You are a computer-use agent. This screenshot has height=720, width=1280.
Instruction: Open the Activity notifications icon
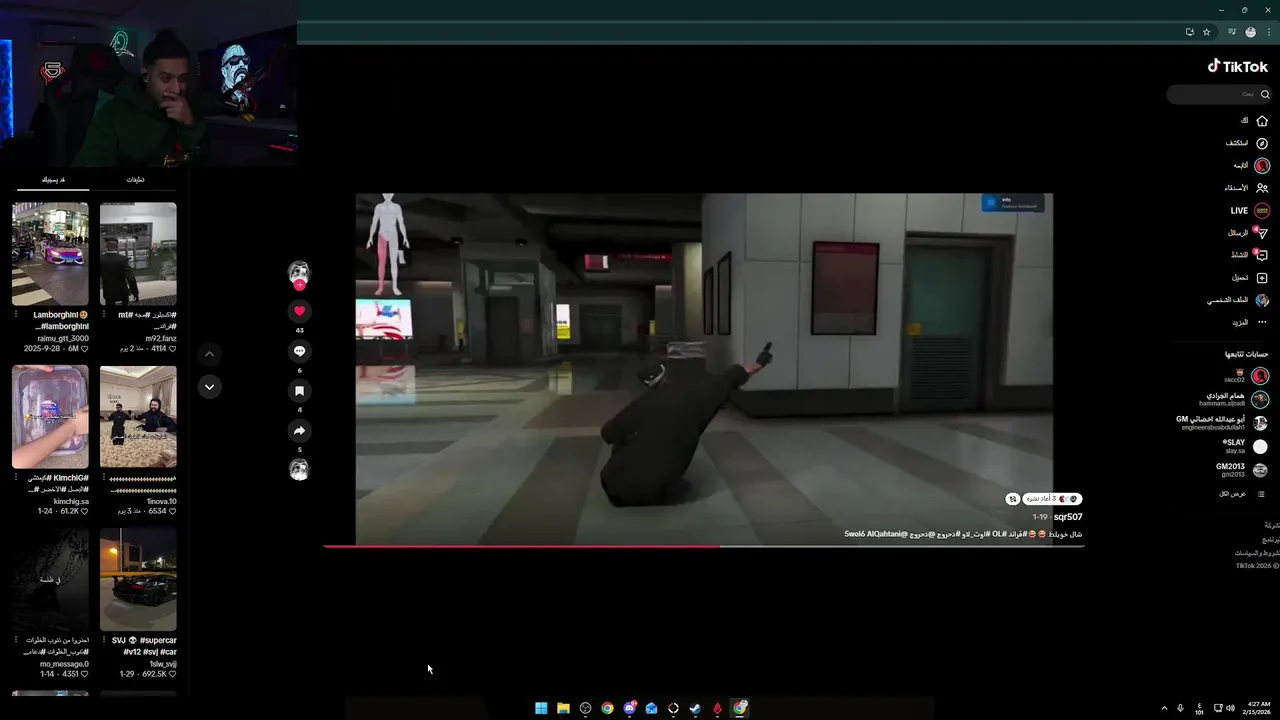point(1262,255)
